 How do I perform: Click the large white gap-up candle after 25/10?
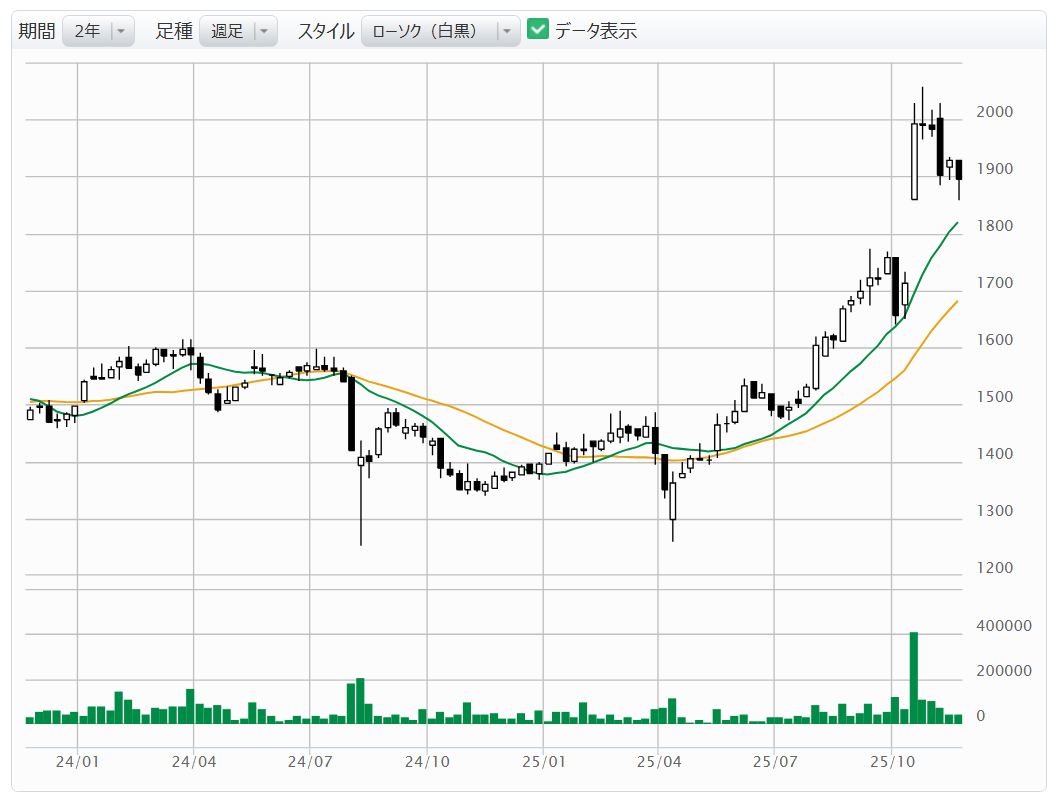coord(914,161)
